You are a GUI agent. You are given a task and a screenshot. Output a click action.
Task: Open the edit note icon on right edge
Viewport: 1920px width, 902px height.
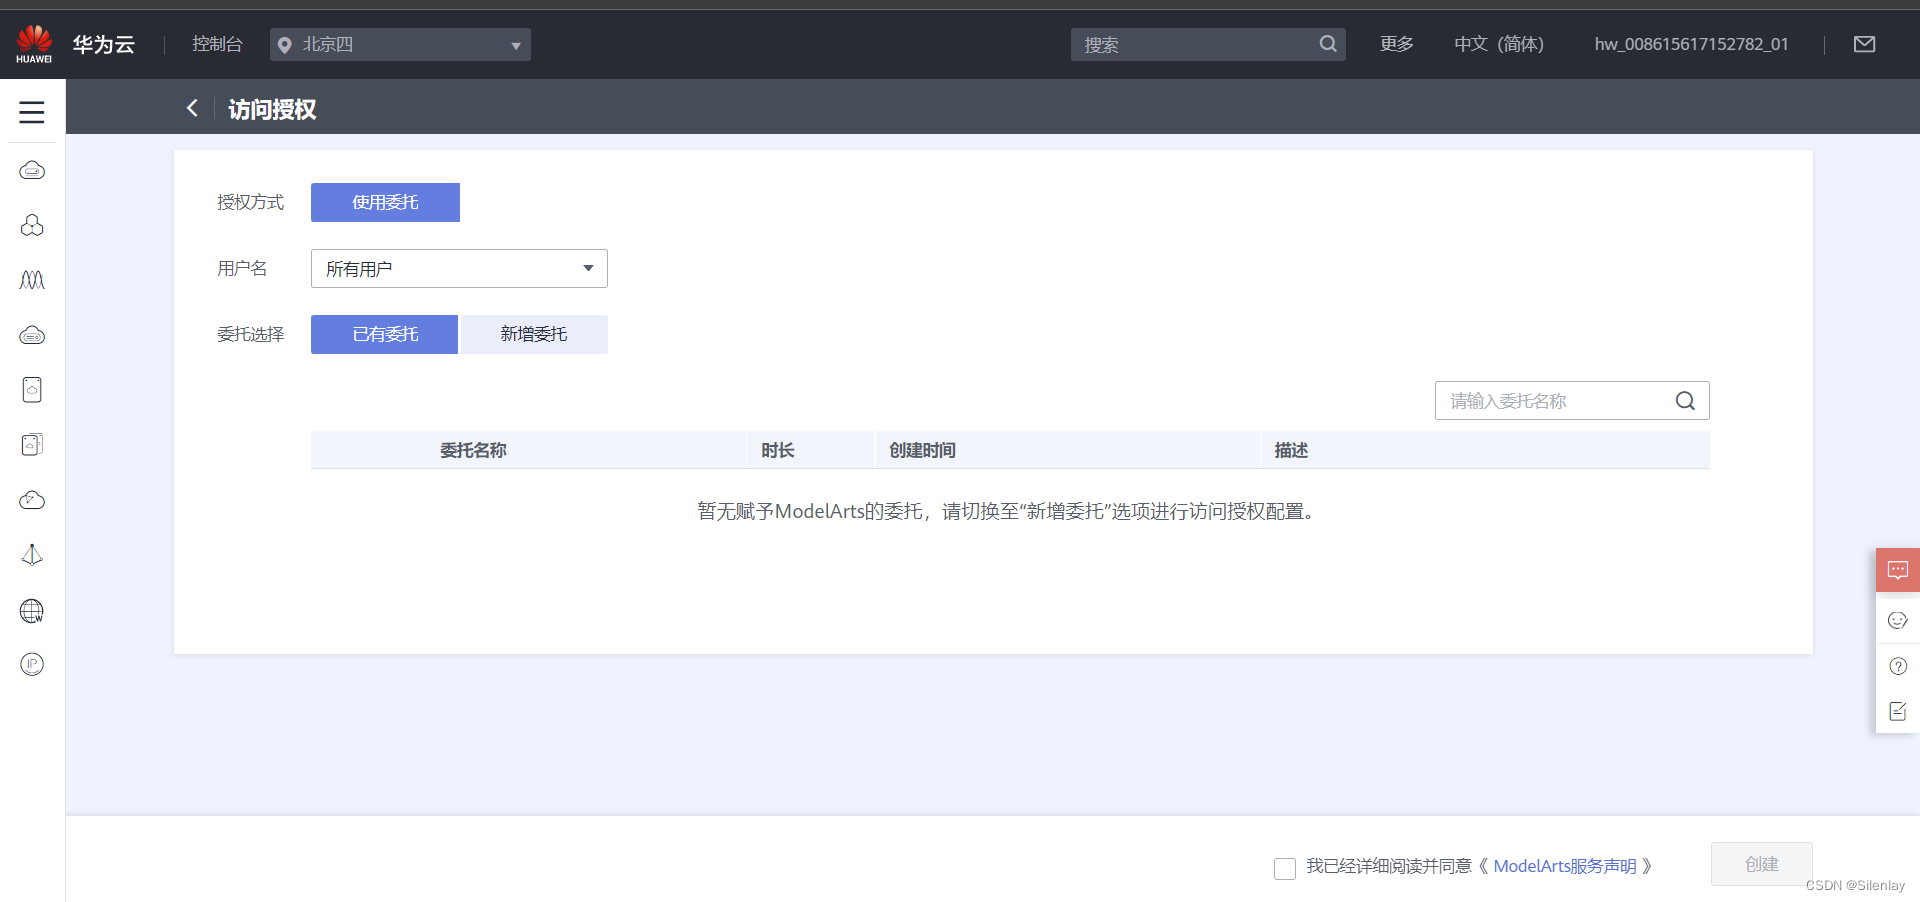point(1898,711)
